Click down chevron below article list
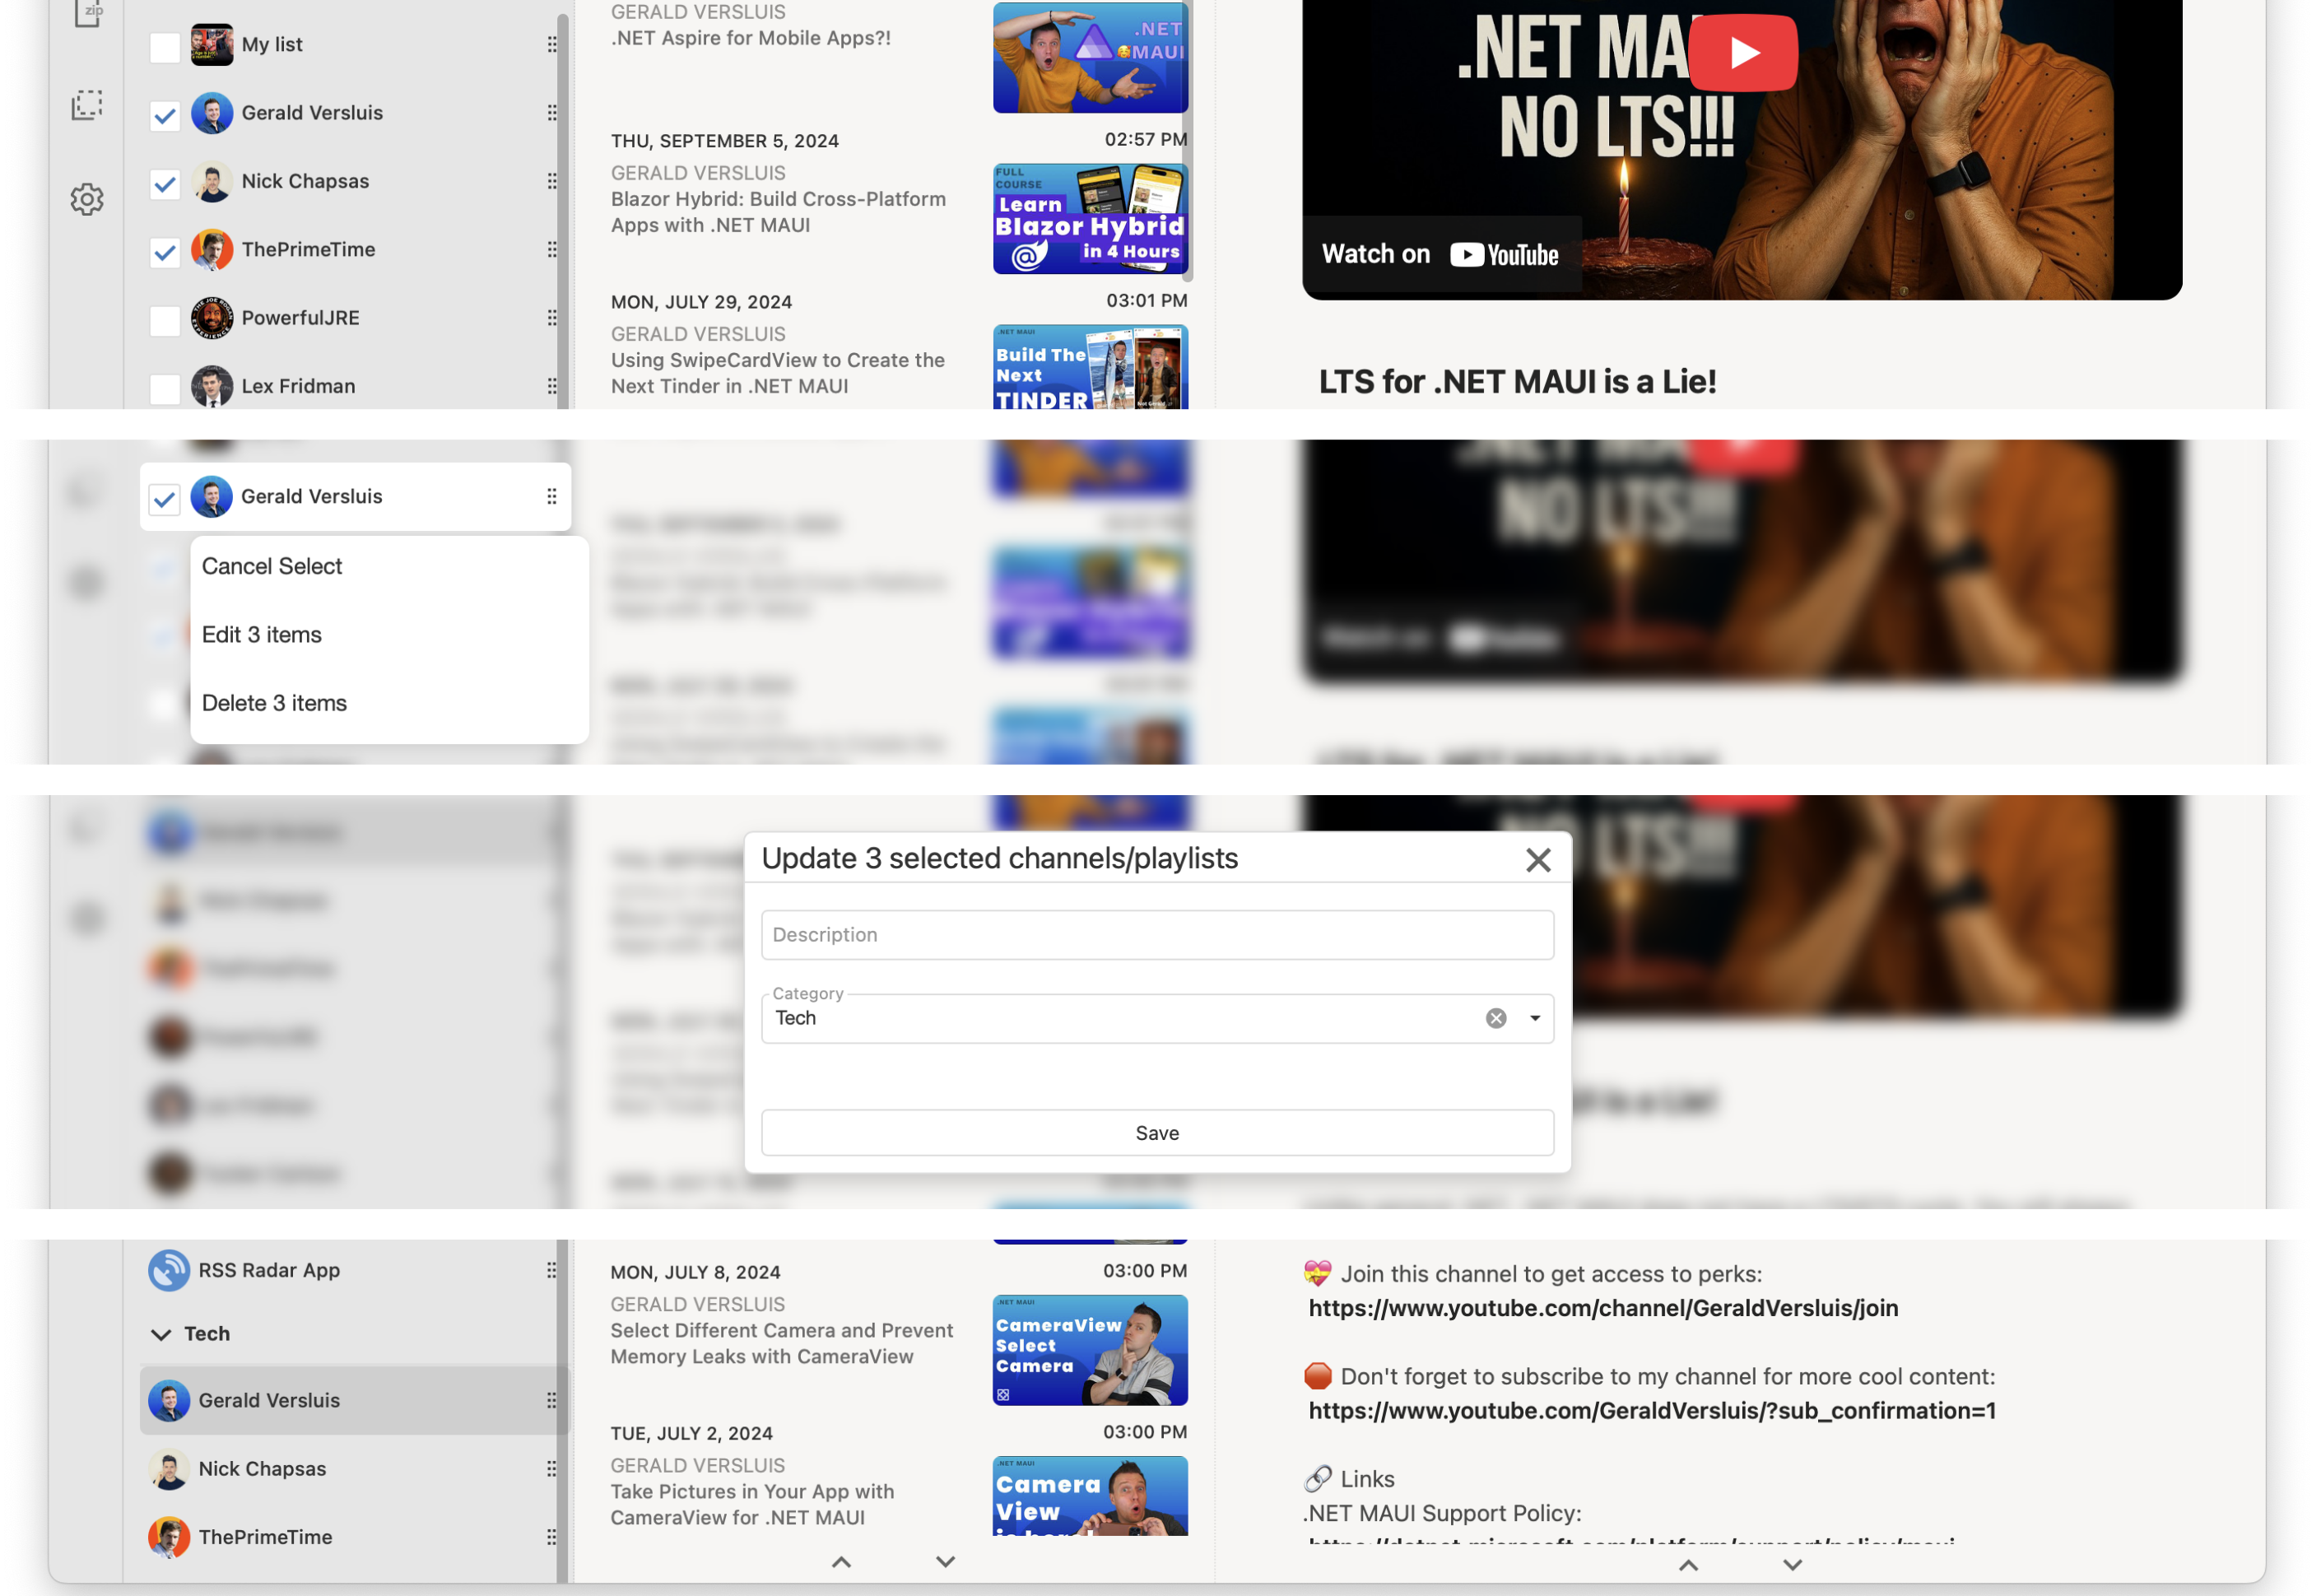The height and width of the screenshot is (1596, 2321). point(945,1561)
